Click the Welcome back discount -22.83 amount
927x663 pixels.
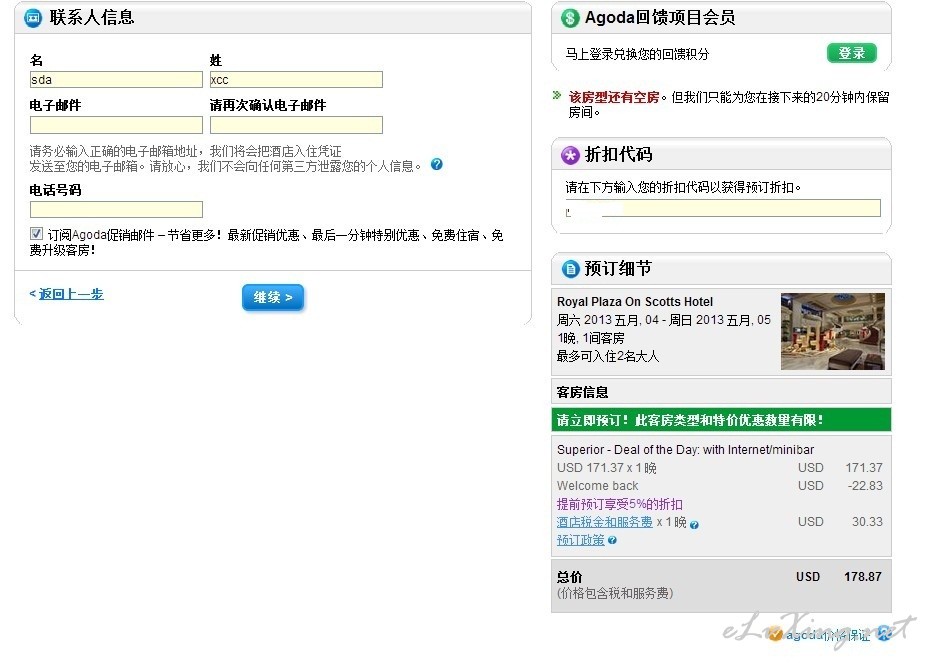click(865, 486)
